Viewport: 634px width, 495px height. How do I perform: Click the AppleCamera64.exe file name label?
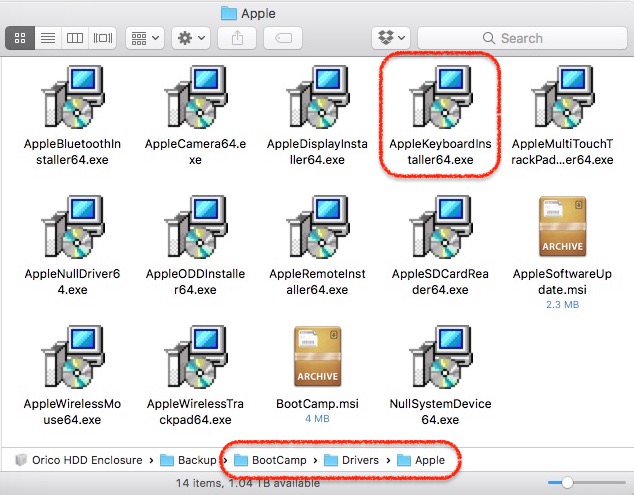point(196,152)
